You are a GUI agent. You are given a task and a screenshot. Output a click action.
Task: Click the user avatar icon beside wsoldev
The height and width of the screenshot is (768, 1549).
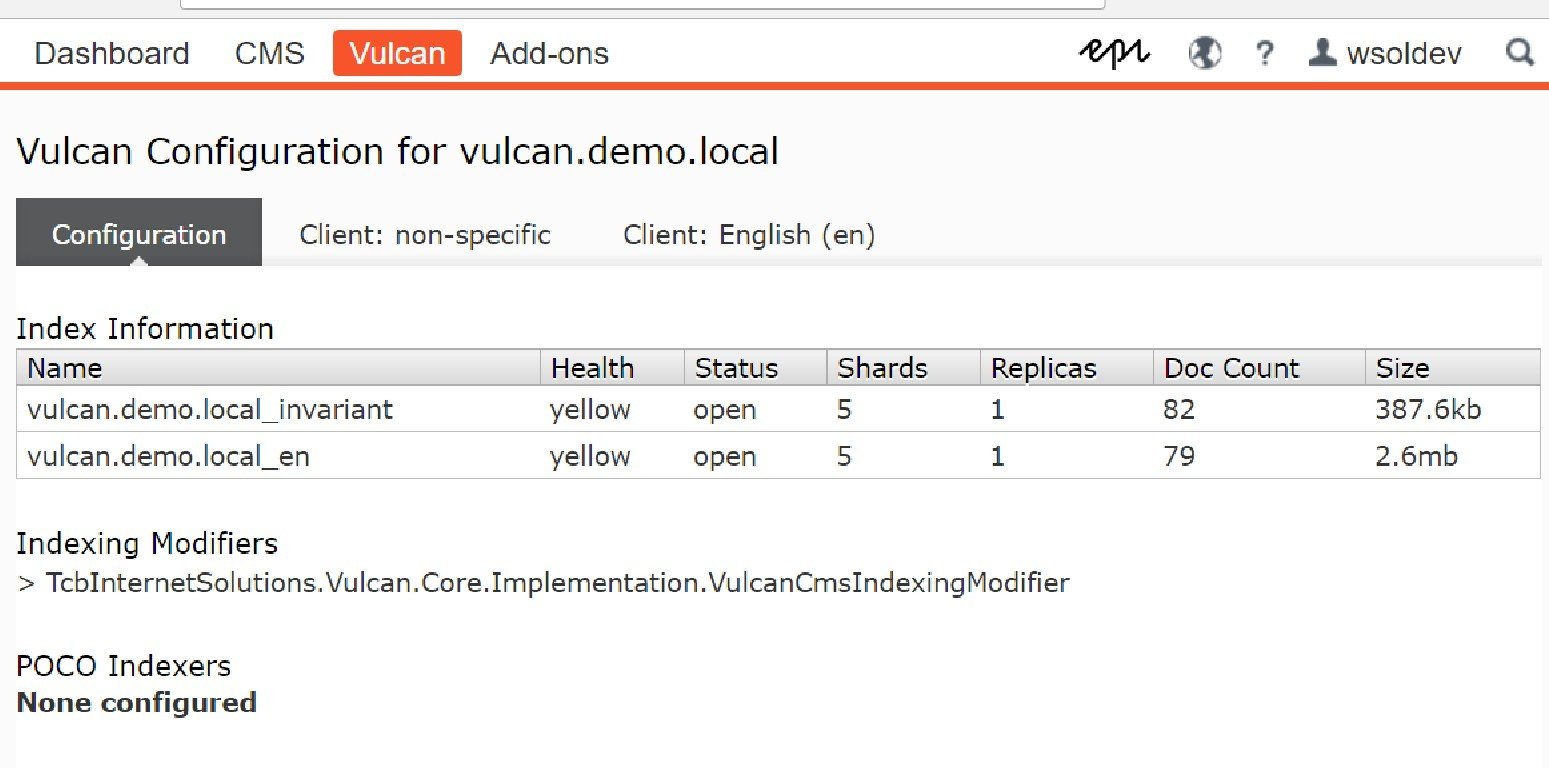1322,52
